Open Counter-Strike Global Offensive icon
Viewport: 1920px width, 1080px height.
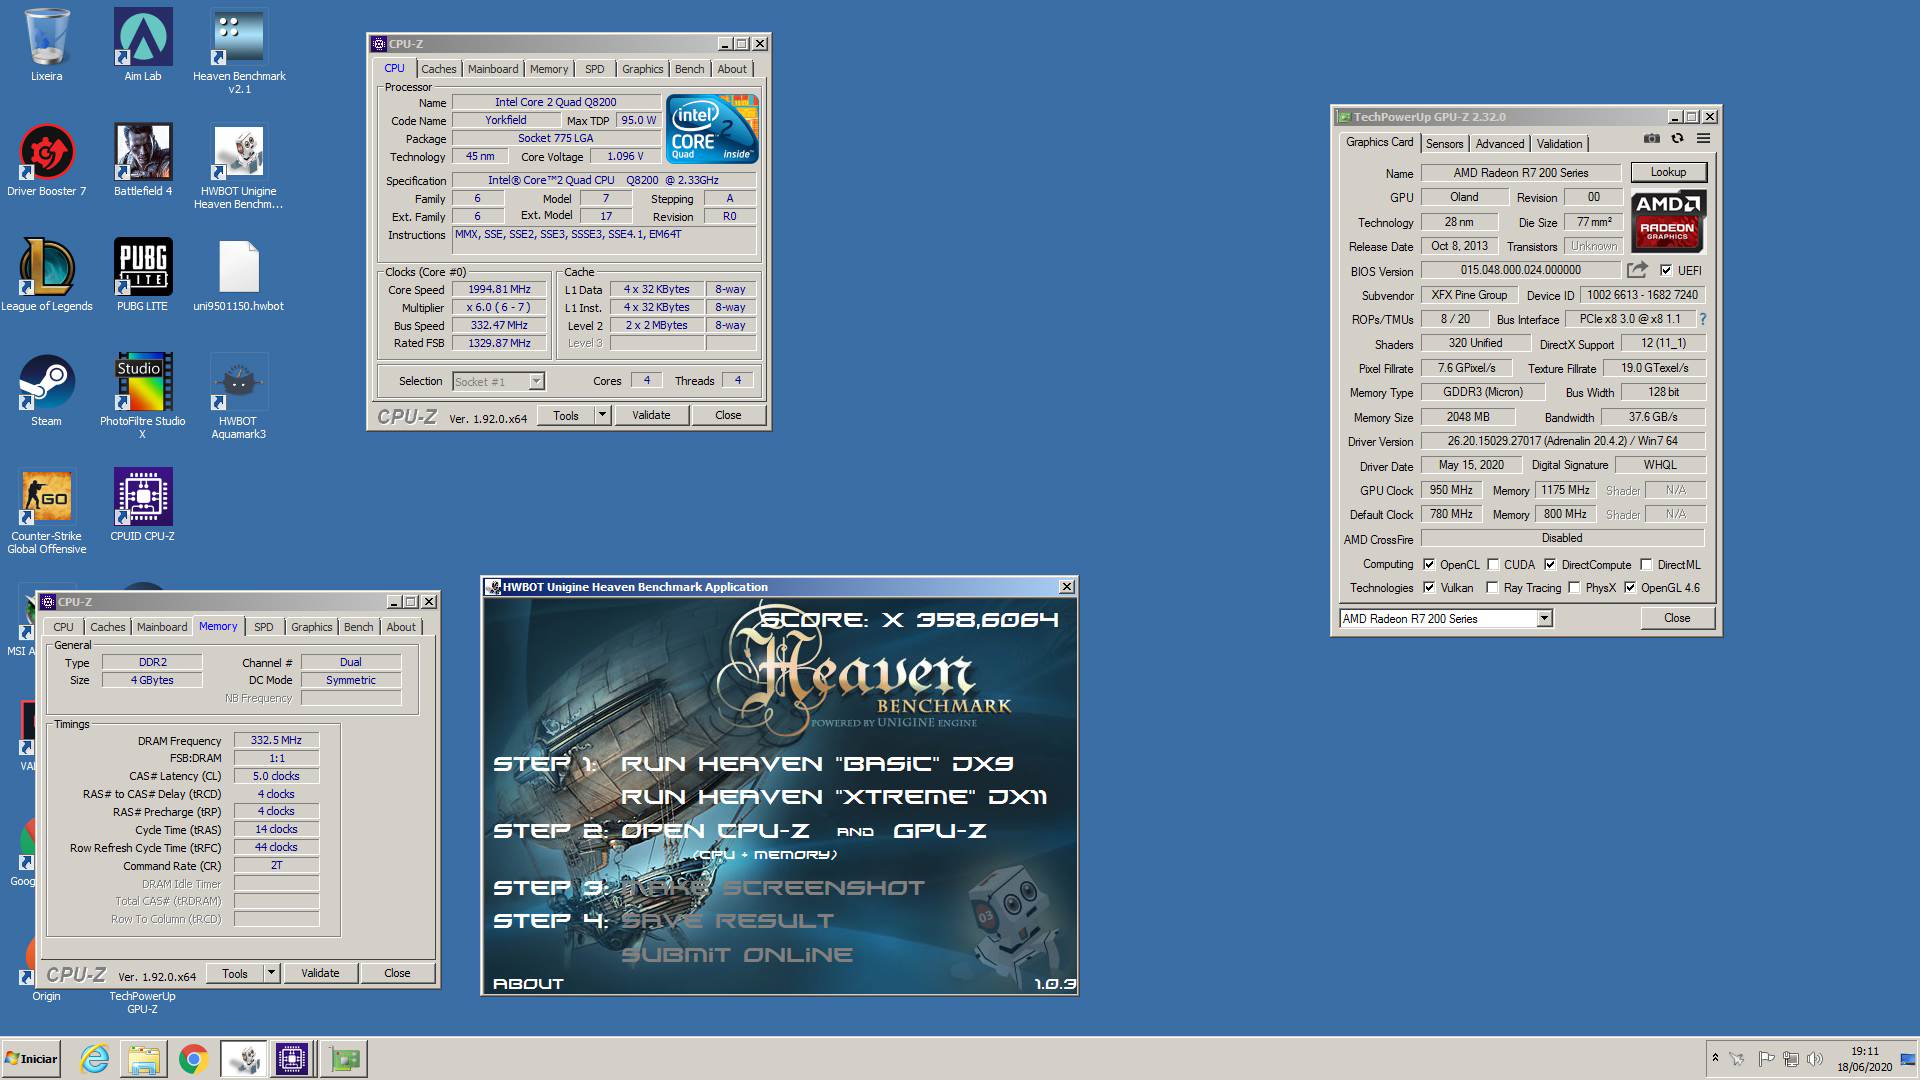(46, 512)
